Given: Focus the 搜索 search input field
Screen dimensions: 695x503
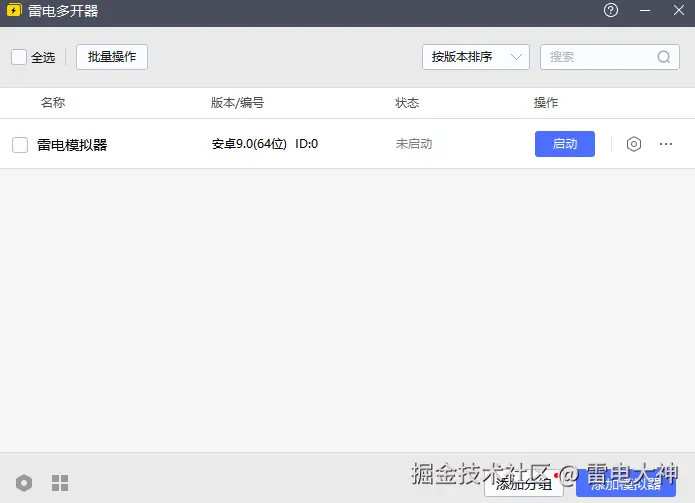Looking at the screenshot, I should (609, 57).
